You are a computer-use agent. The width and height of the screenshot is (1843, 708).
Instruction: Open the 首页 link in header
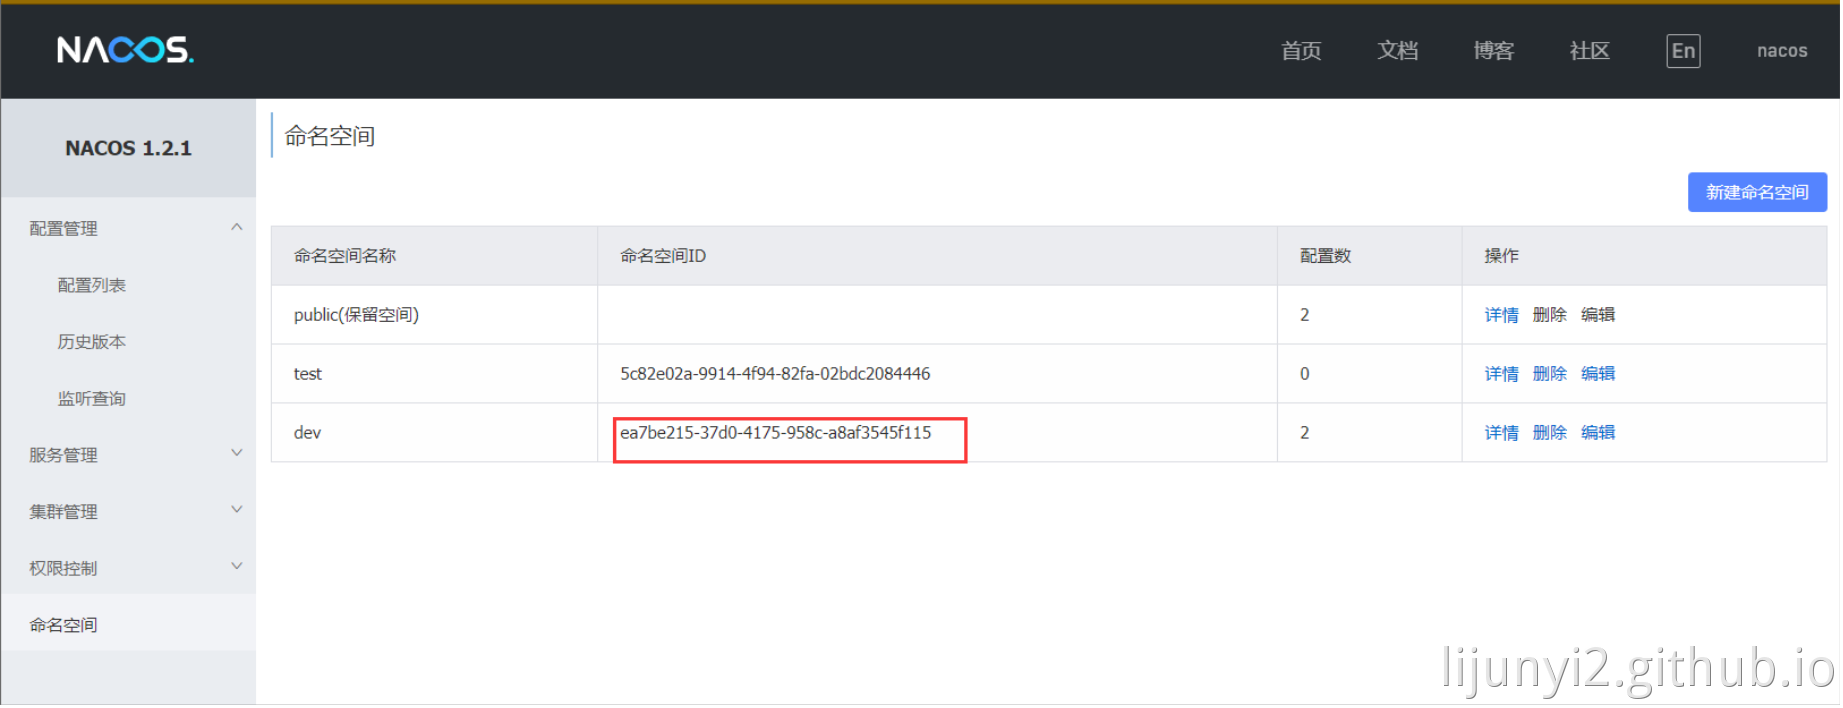[1303, 51]
